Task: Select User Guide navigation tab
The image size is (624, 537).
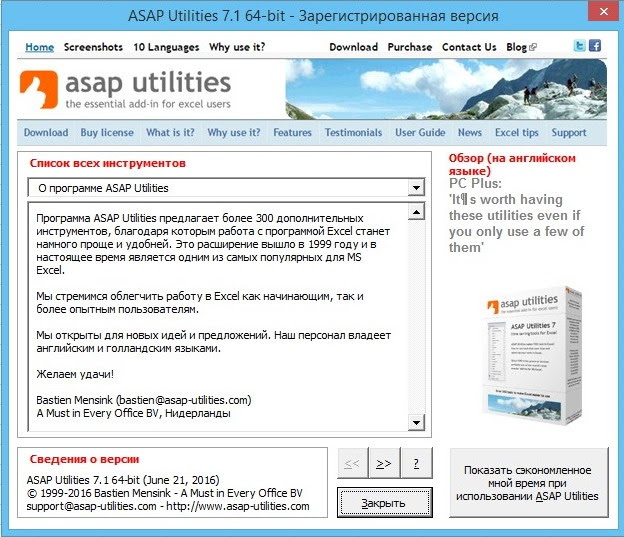Action: pyautogui.click(x=420, y=133)
